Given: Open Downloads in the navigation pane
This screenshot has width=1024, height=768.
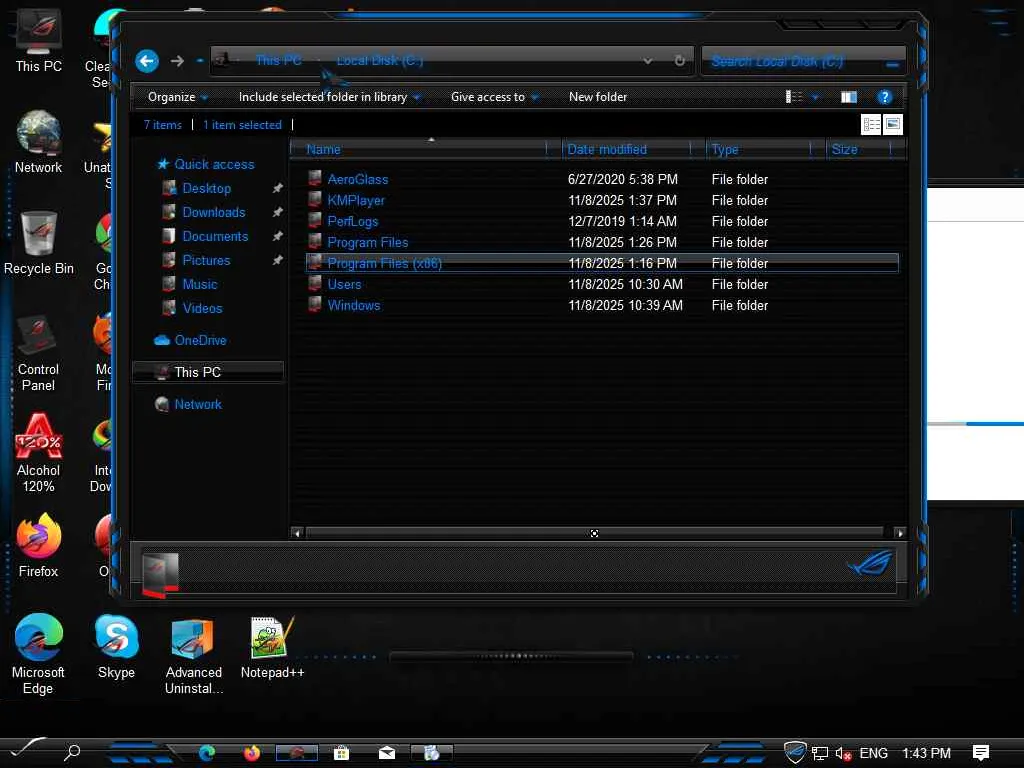Looking at the screenshot, I should tap(214, 212).
